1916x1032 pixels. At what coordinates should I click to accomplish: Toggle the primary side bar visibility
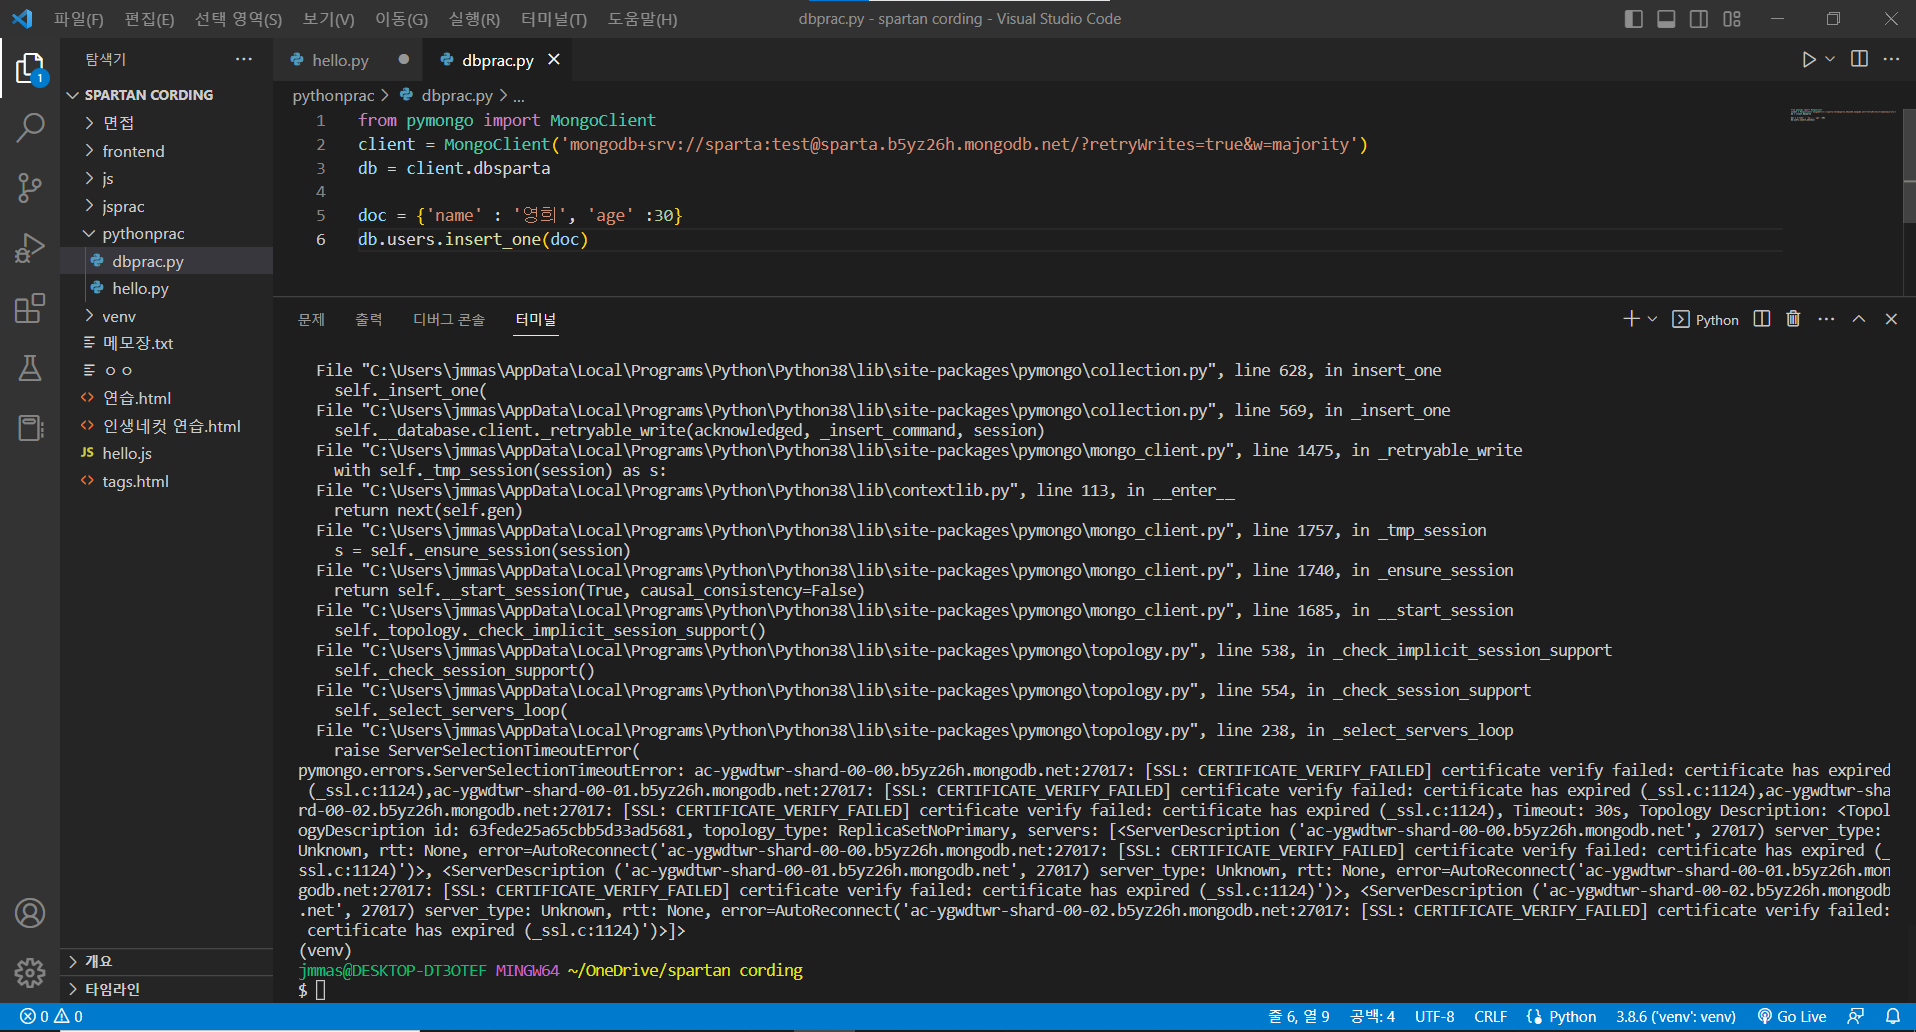point(1634,19)
